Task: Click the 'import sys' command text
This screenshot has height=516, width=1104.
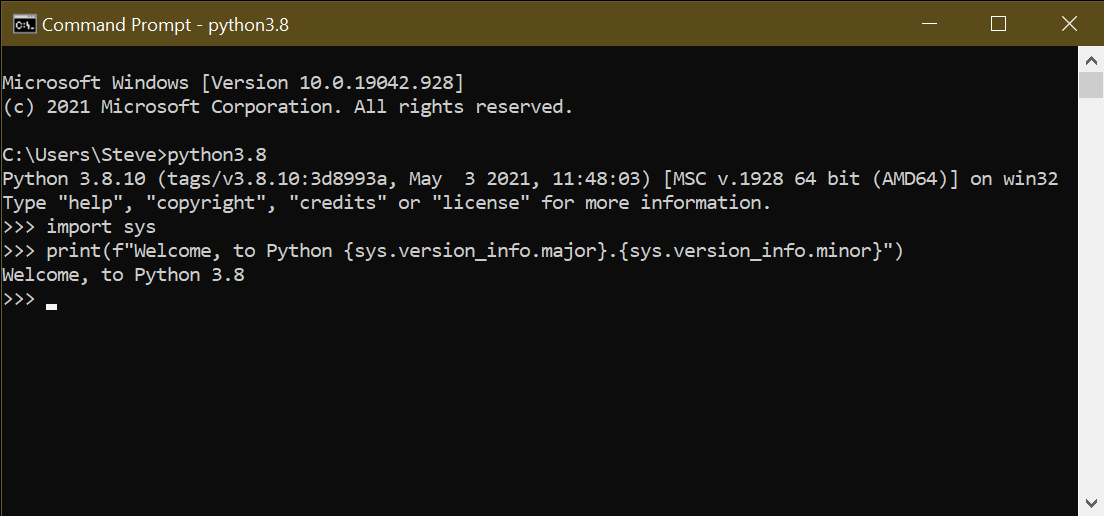Action: [x=100, y=227]
